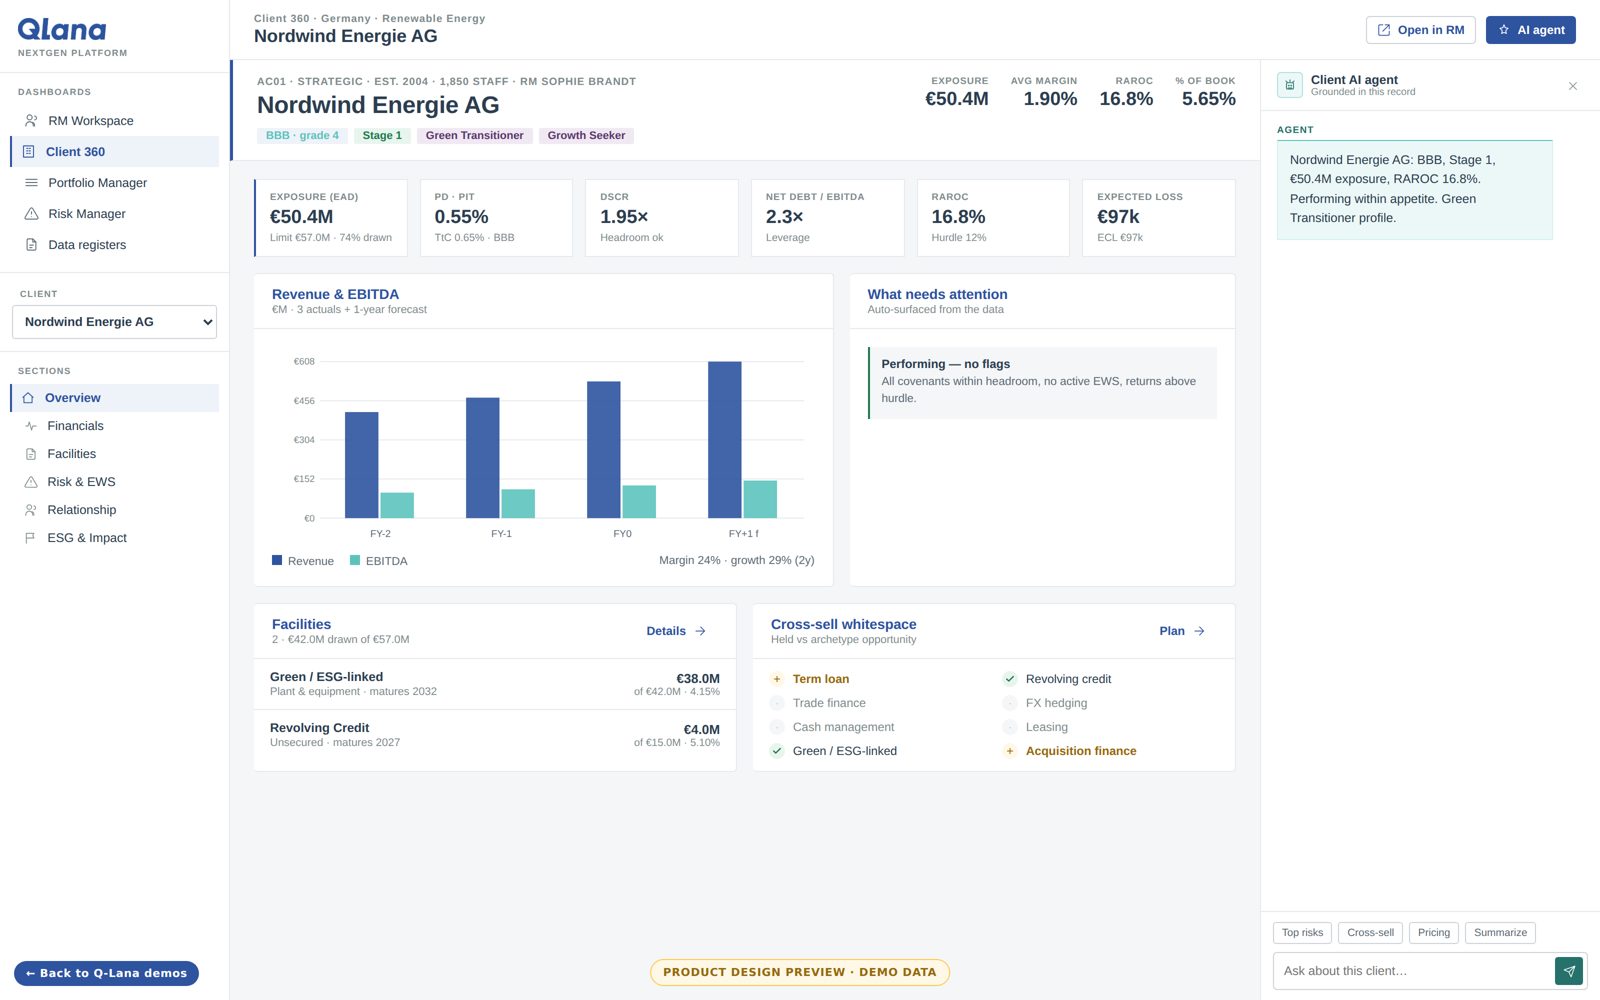Image resolution: width=1600 pixels, height=1000 pixels.
Task: Choose the Pricing suggestion chip
Action: (1434, 933)
